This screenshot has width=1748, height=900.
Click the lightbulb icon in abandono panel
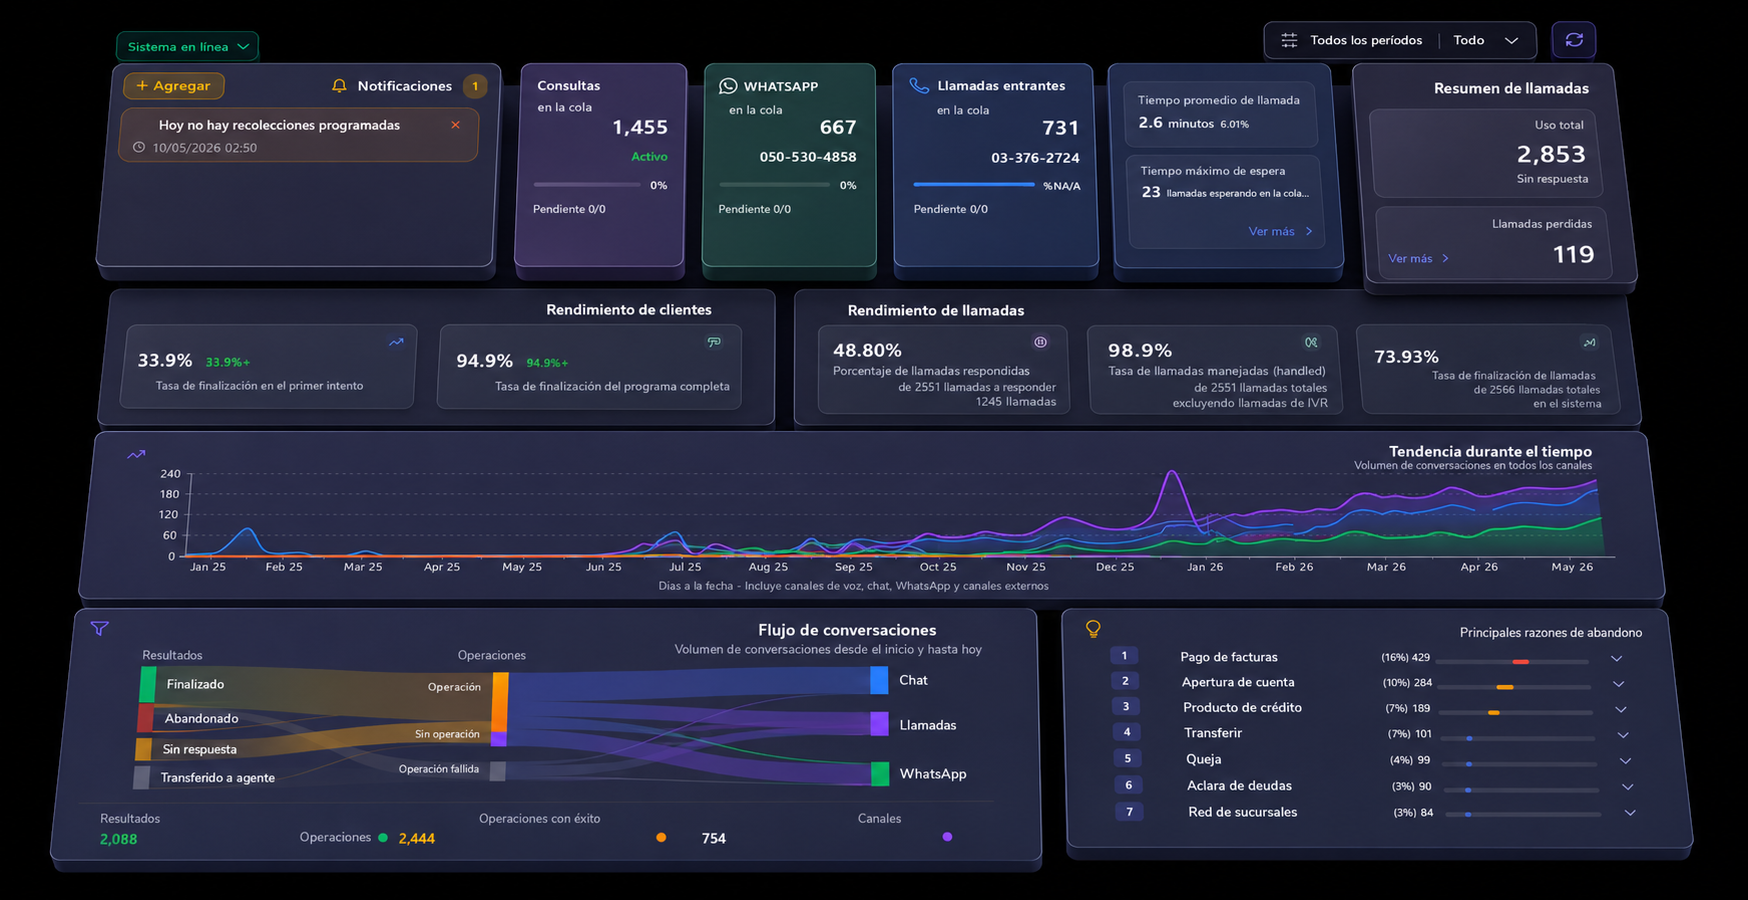(1093, 629)
